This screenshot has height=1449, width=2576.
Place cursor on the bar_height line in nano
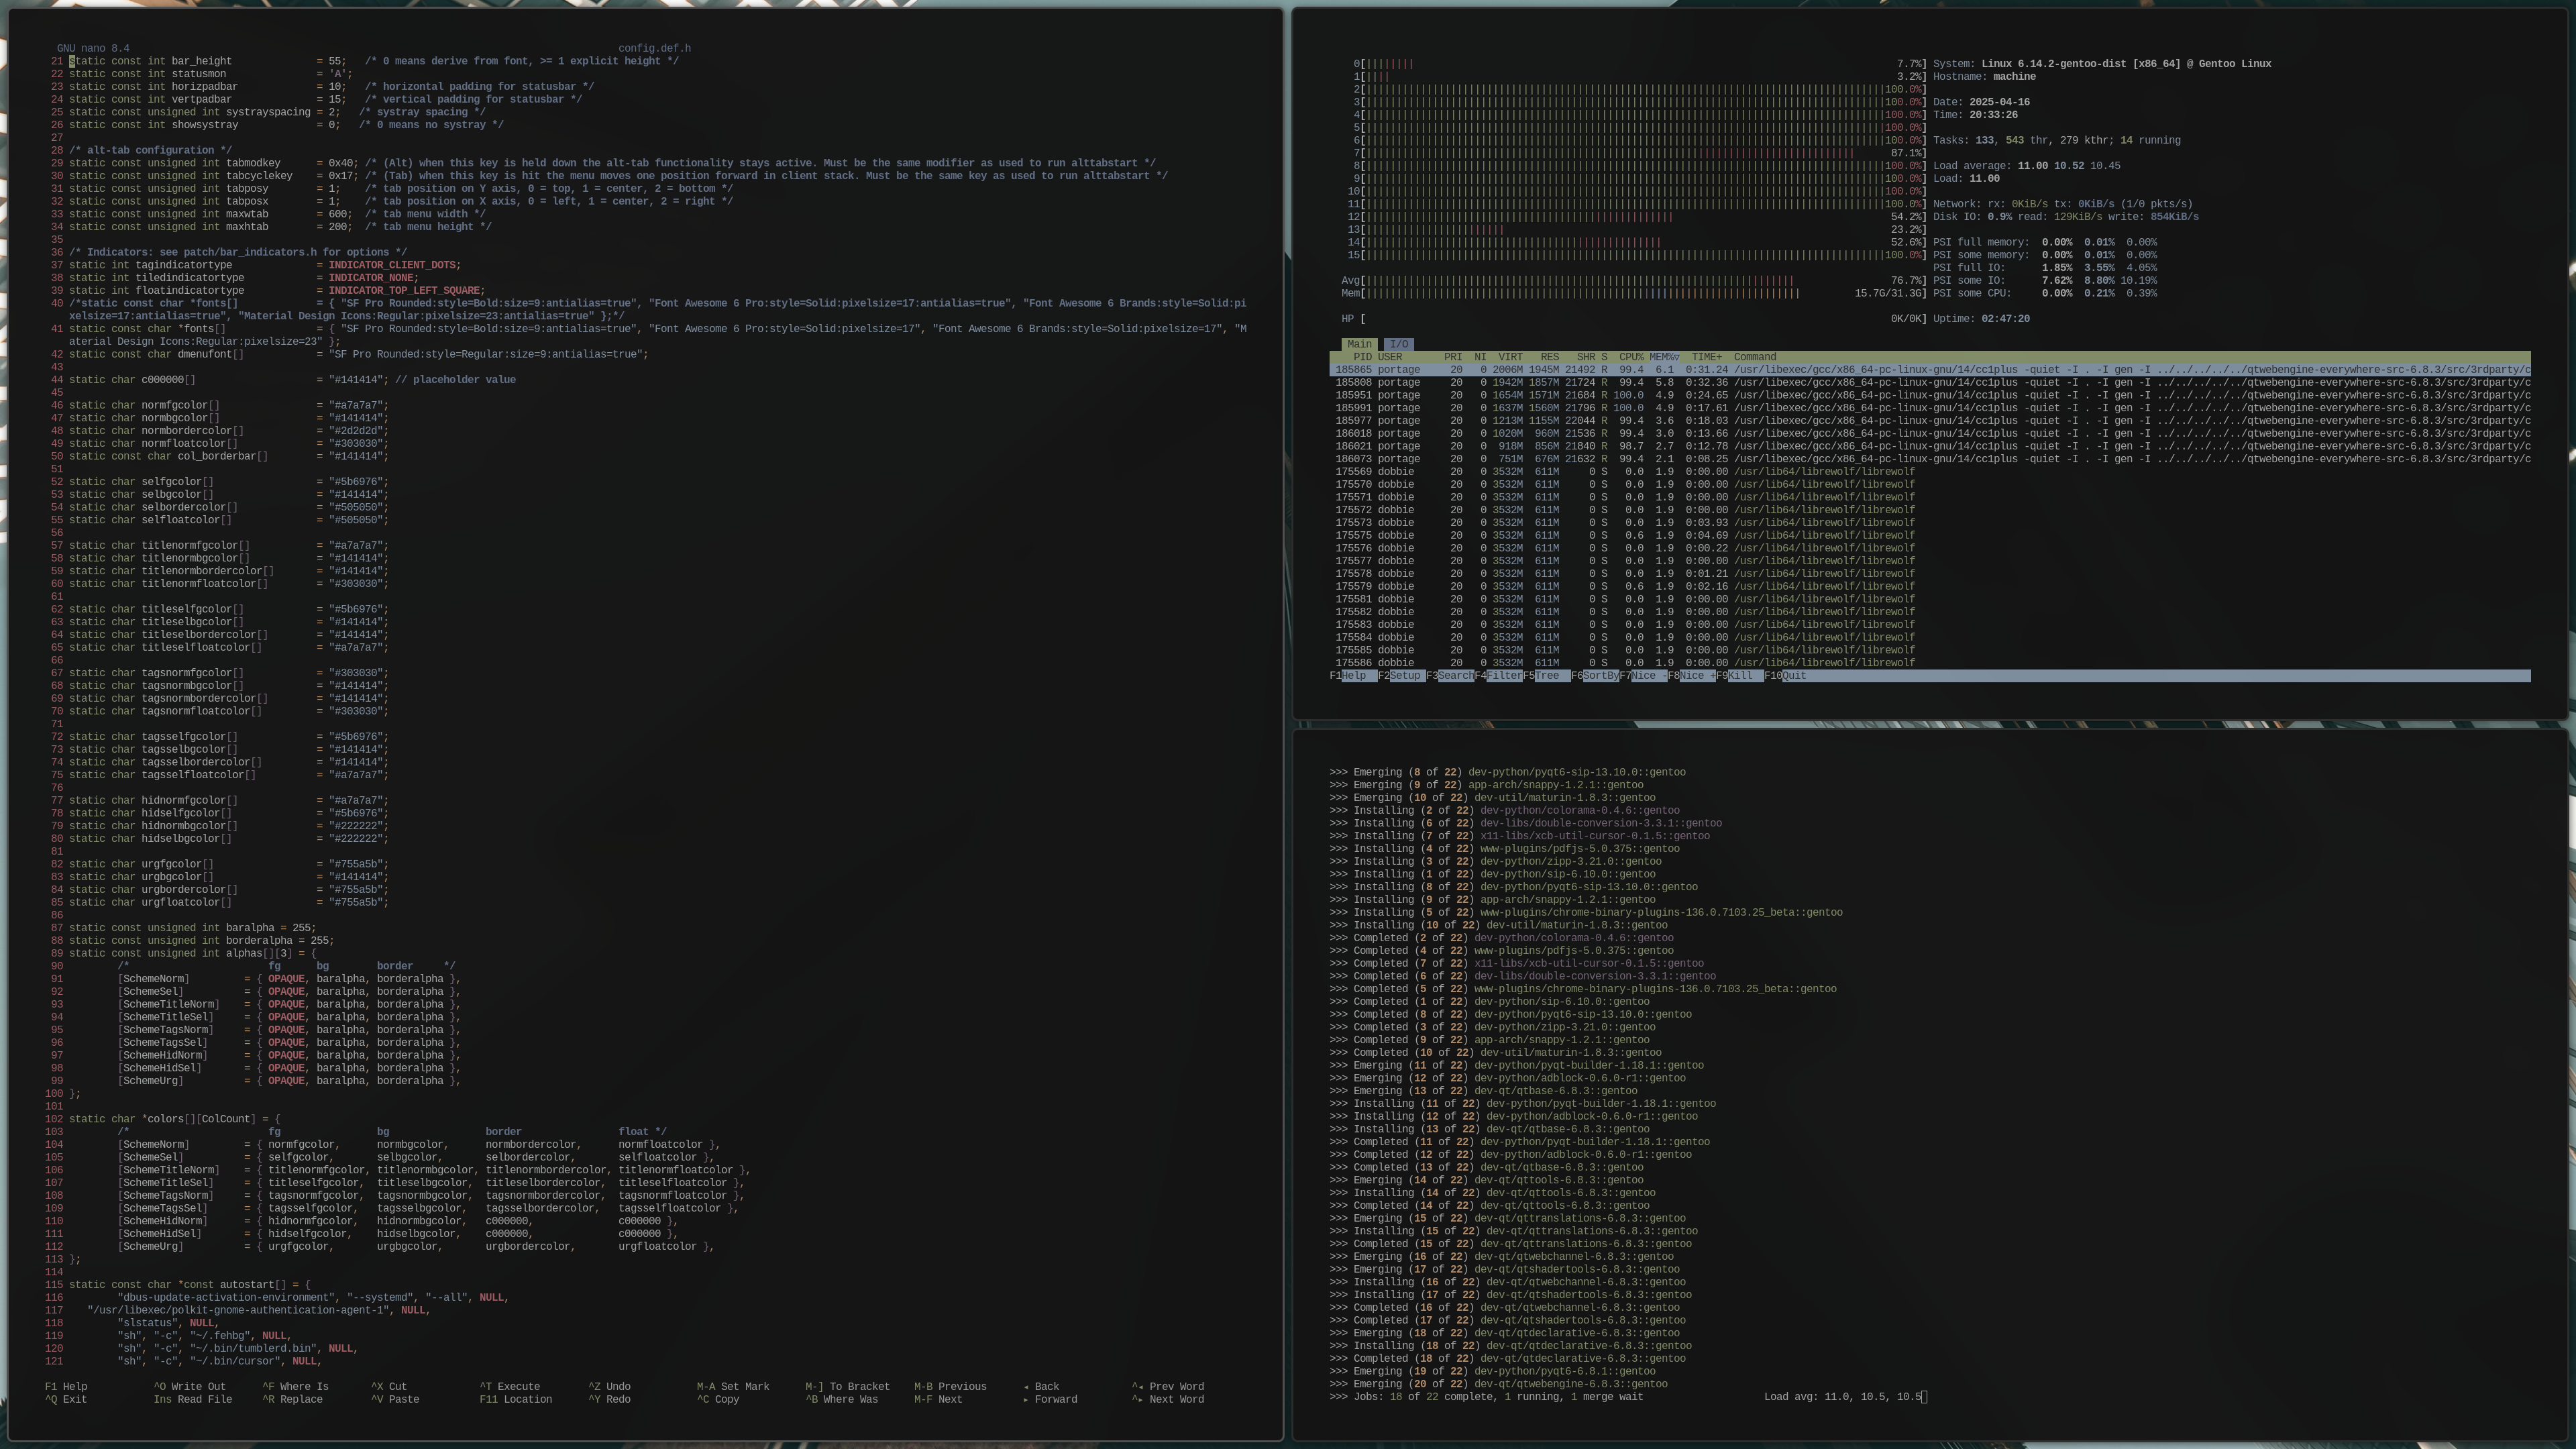[x=373, y=61]
